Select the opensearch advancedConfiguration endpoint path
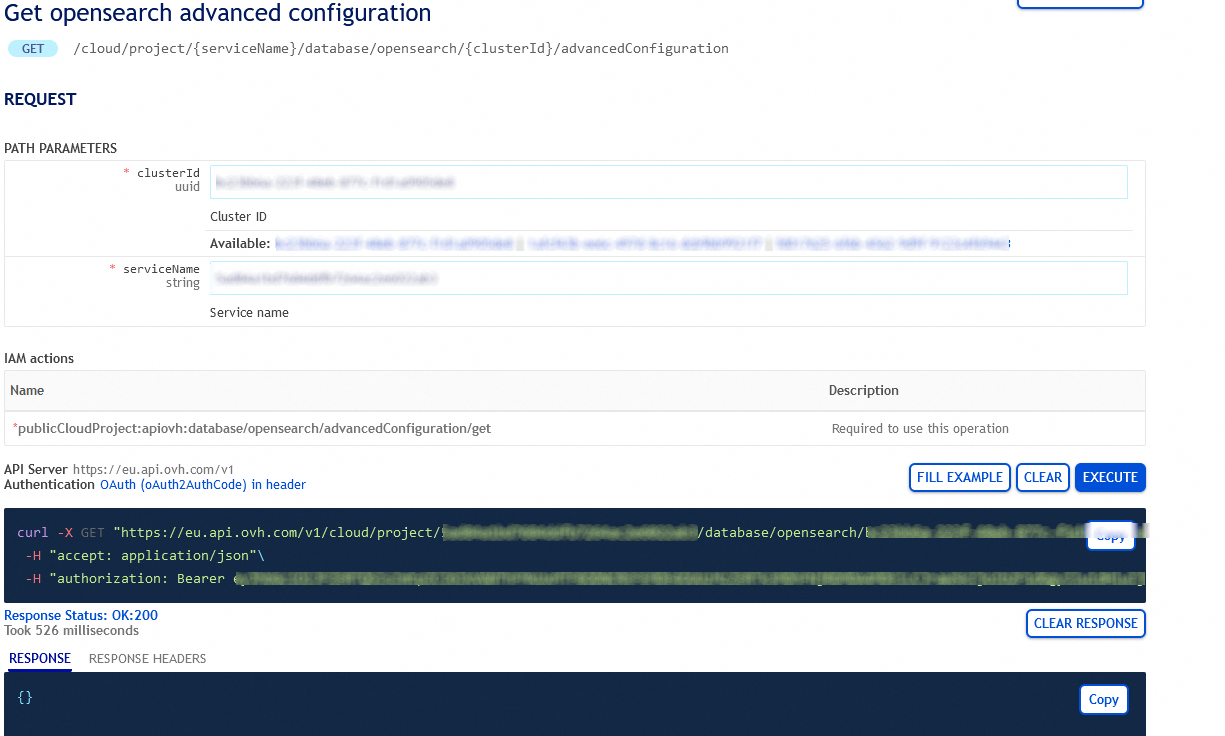Image resolution: width=1225 pixels, height=736 pixels. (400, 48)
